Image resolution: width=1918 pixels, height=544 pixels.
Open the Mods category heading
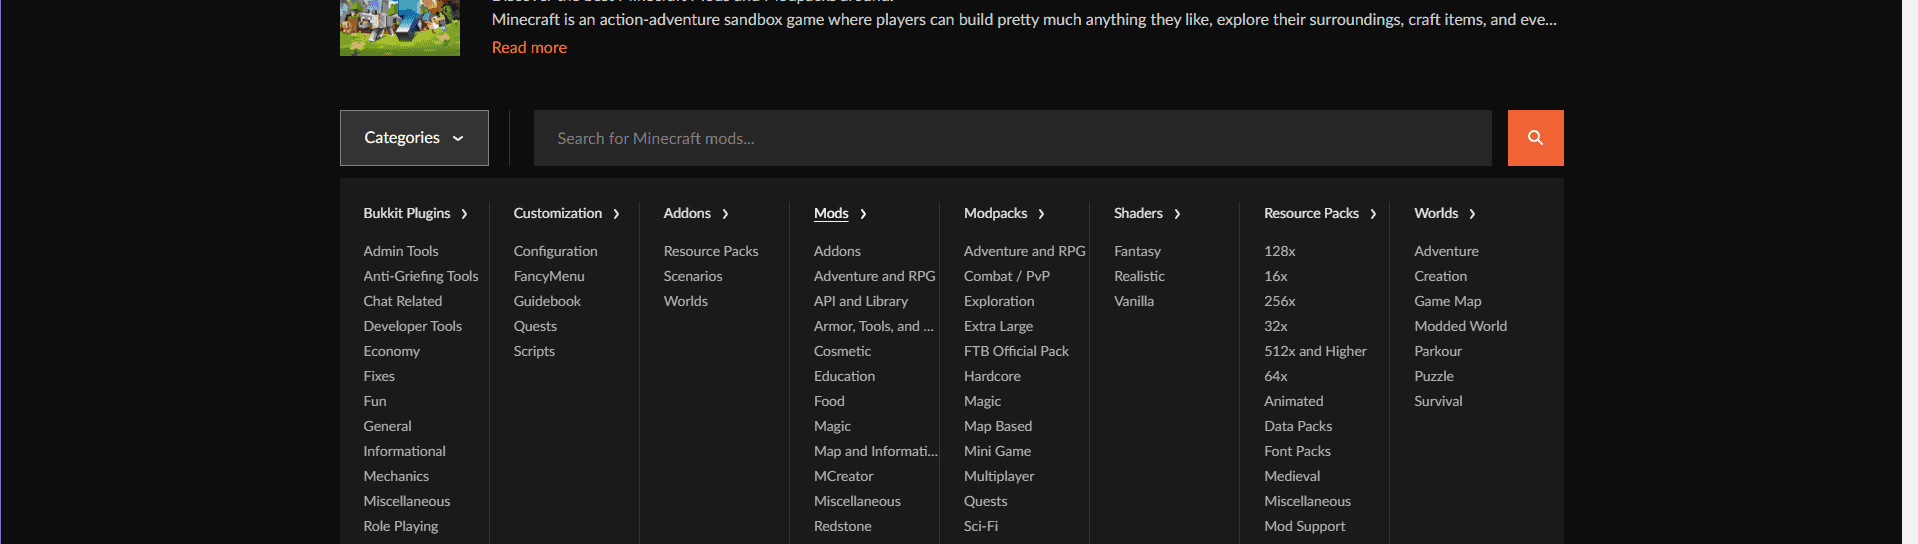point(831,213)
